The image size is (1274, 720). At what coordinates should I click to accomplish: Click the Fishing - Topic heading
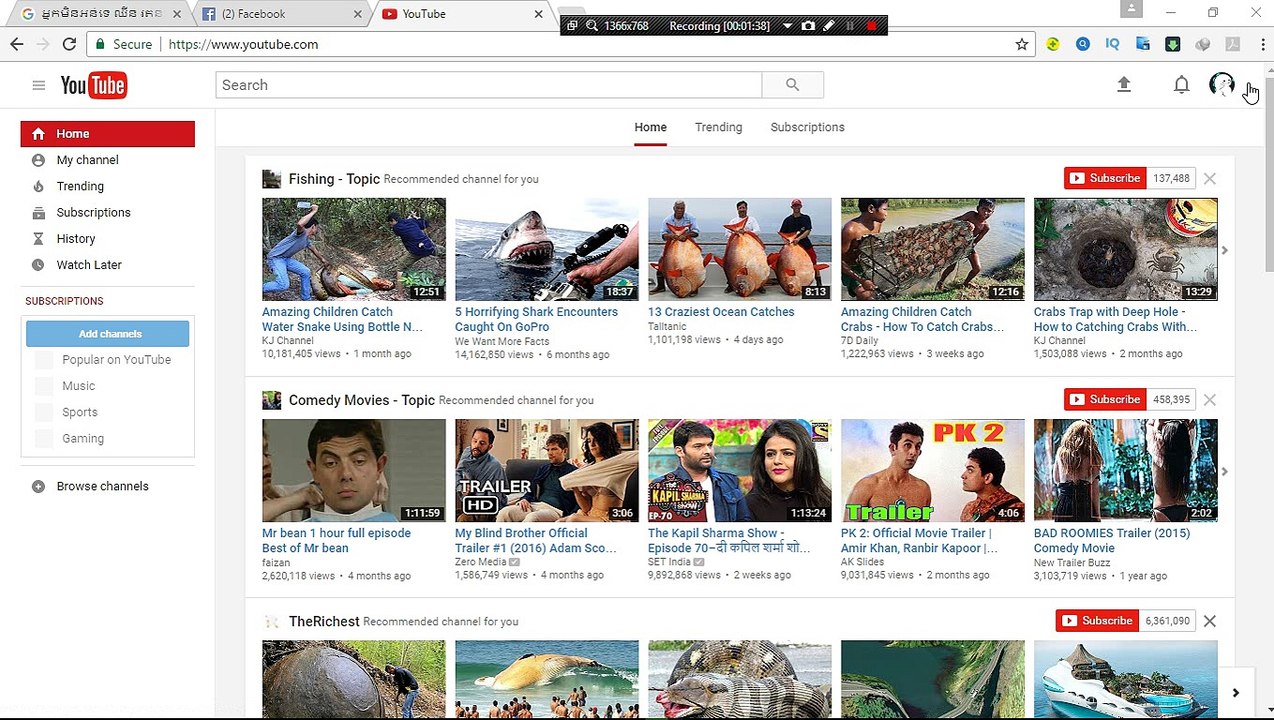pyautogui.click(x=334, y=179)
